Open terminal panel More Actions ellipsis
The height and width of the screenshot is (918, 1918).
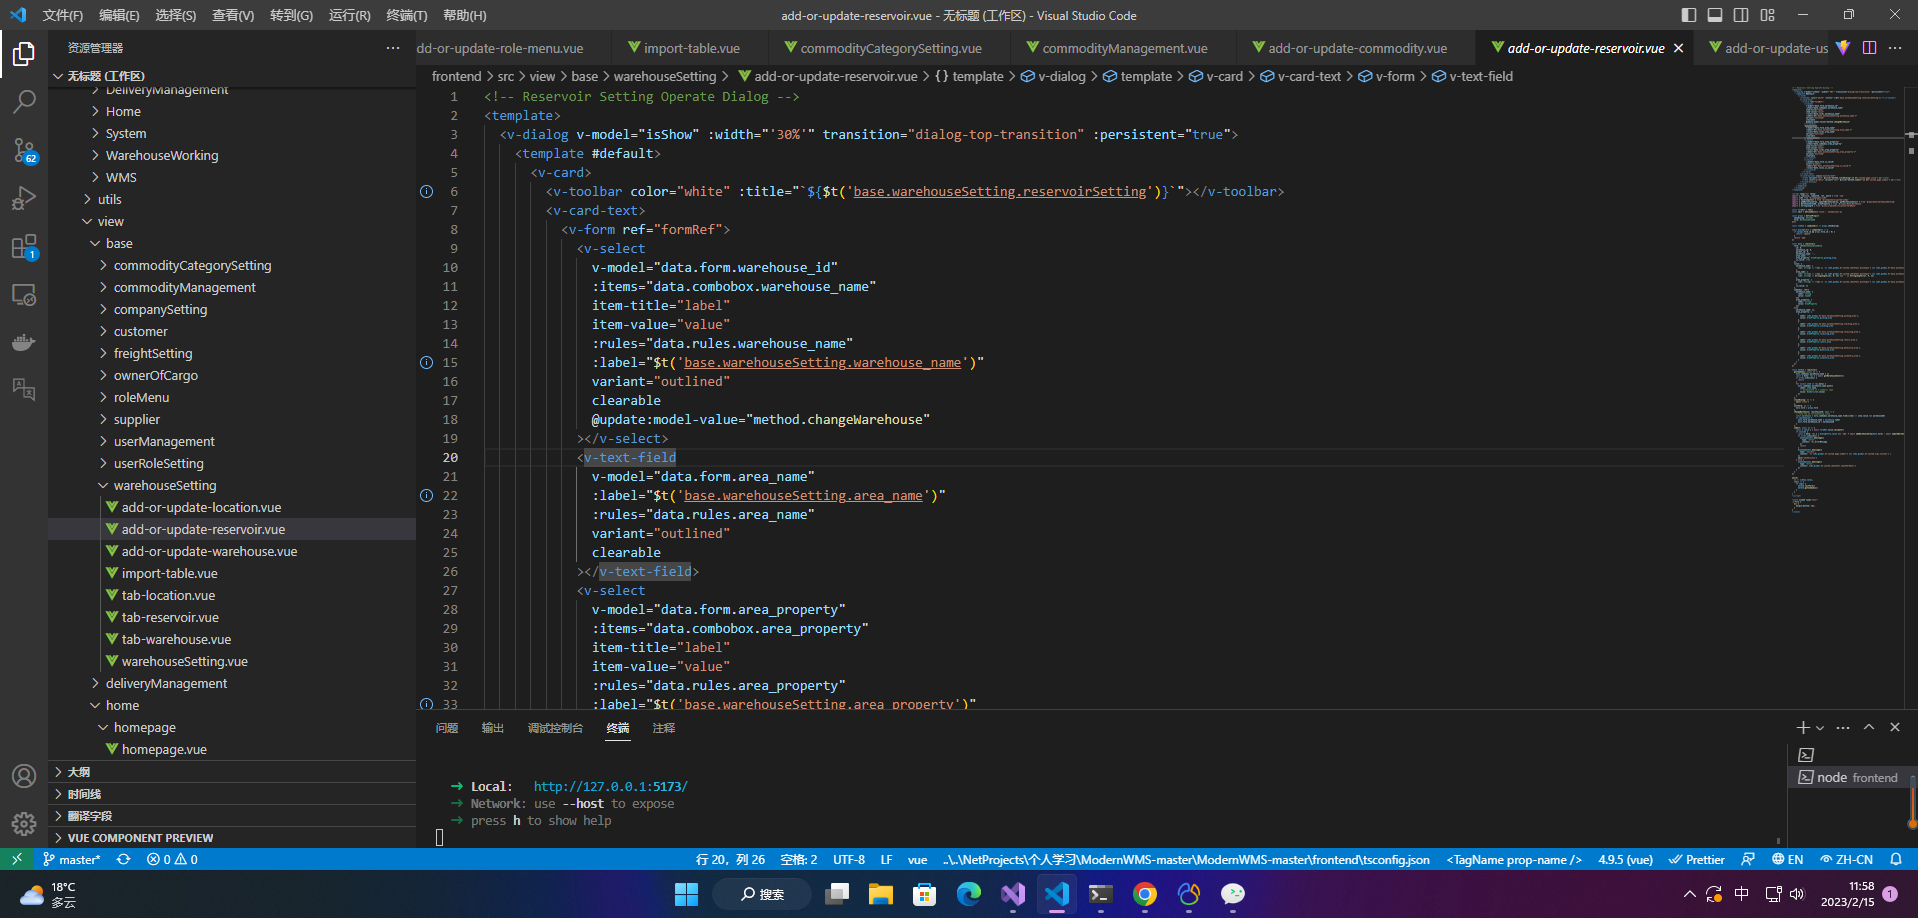tap(1843, 728)
